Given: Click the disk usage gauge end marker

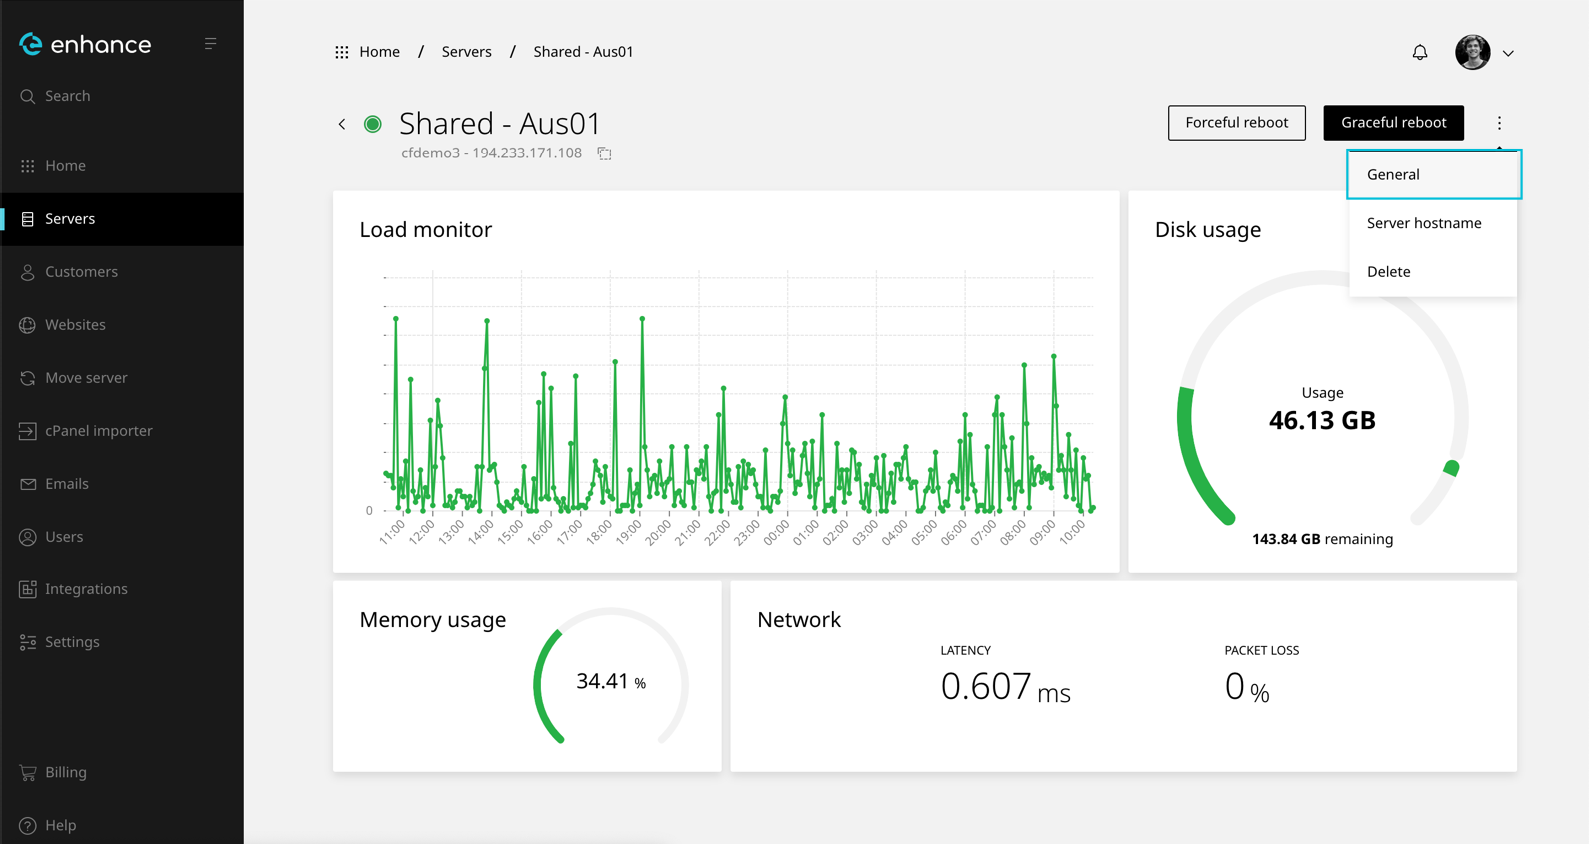Looking at the screenshot, I should click(x=1451, y=468).
